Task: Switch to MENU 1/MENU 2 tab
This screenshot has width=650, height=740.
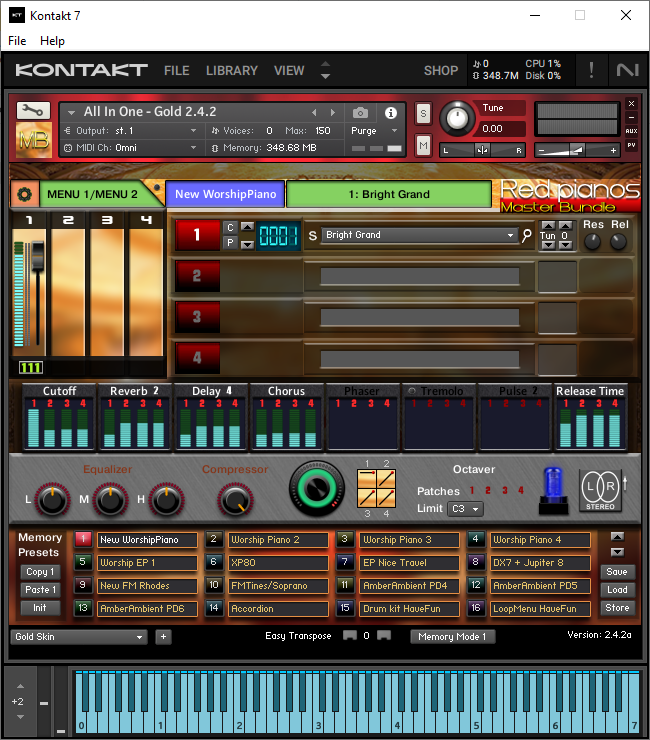Action: (92, 194)
